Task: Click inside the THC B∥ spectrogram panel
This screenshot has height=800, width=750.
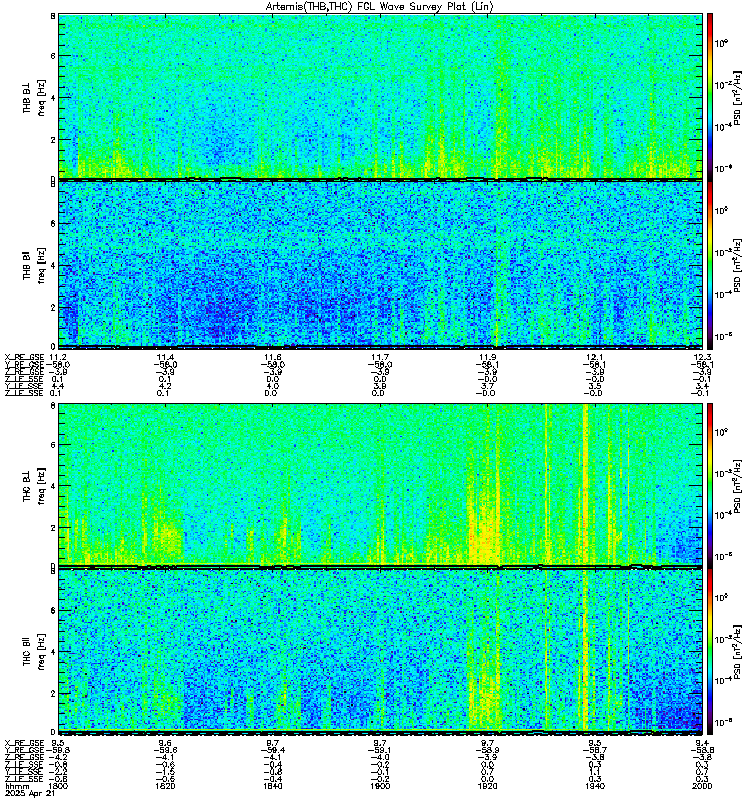Action: coord(380,651)
